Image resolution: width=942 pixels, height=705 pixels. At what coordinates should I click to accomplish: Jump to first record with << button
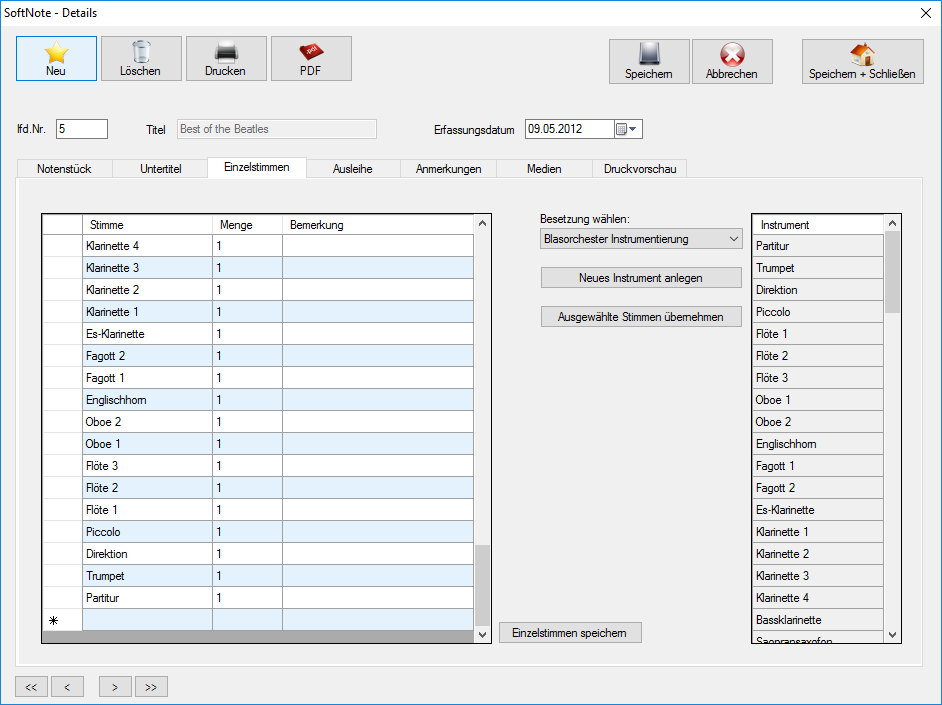[31, 686]
